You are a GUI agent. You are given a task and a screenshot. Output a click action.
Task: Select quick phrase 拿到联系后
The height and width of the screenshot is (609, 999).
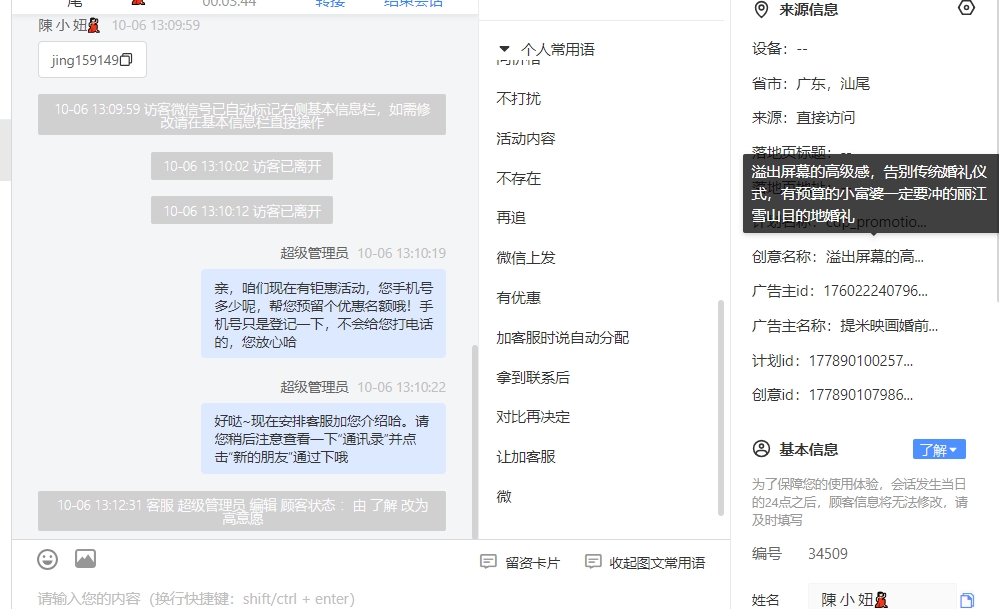533,378
